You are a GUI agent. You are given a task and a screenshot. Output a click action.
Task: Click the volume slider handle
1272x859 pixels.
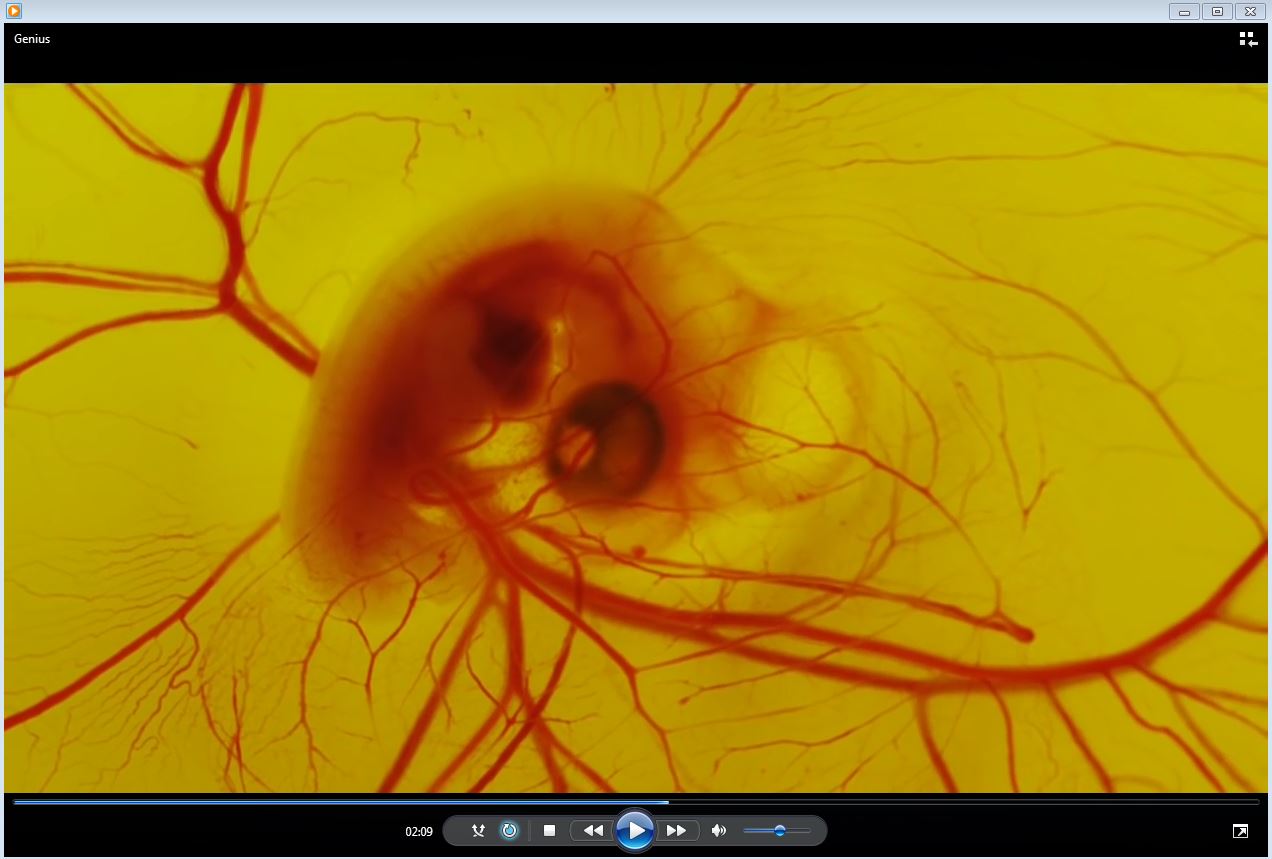(x=779, y=830)
